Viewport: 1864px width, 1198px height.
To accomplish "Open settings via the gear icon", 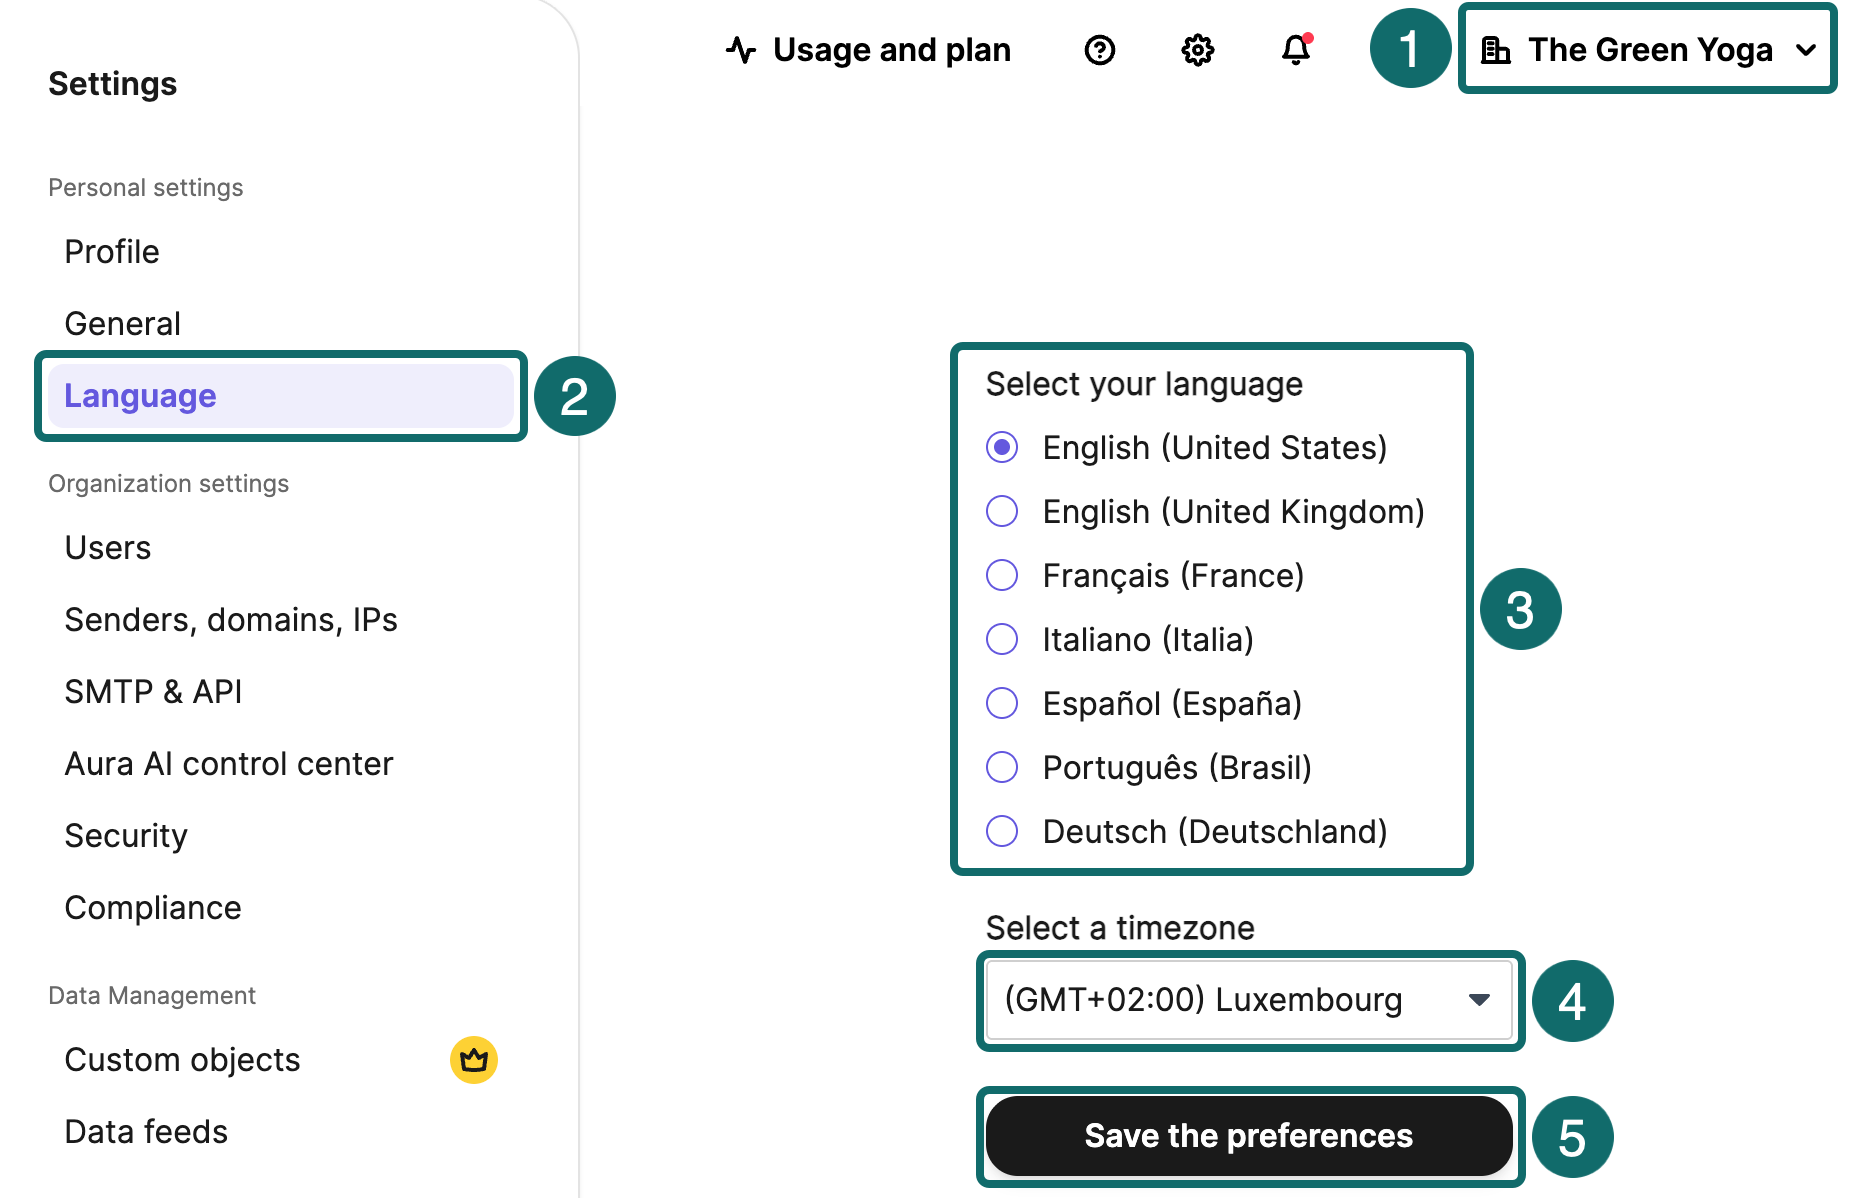I will [x=1197, y=50].
